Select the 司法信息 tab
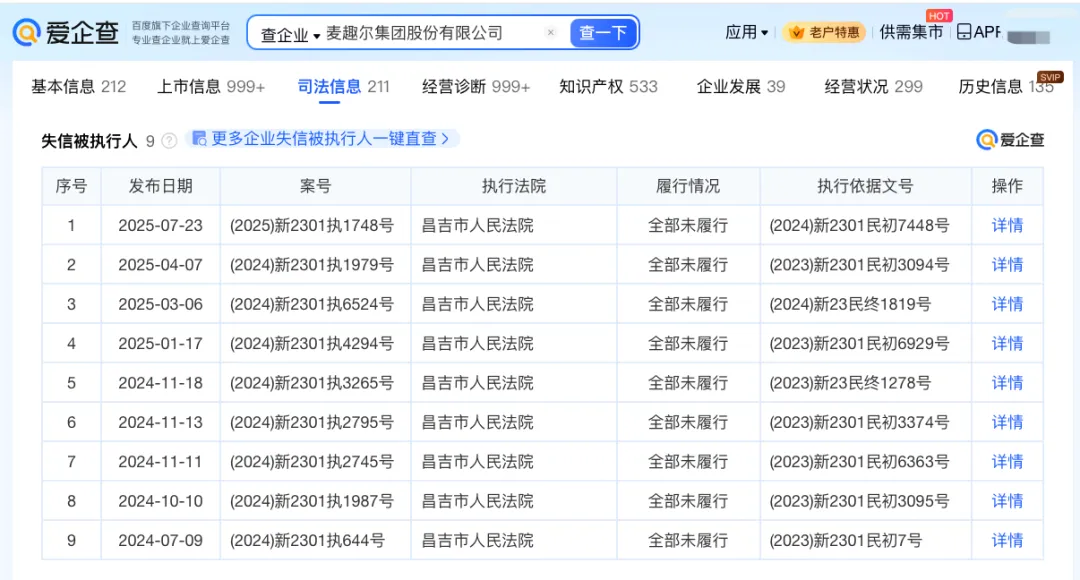The image size is (1080, 580). coord(343,87)
